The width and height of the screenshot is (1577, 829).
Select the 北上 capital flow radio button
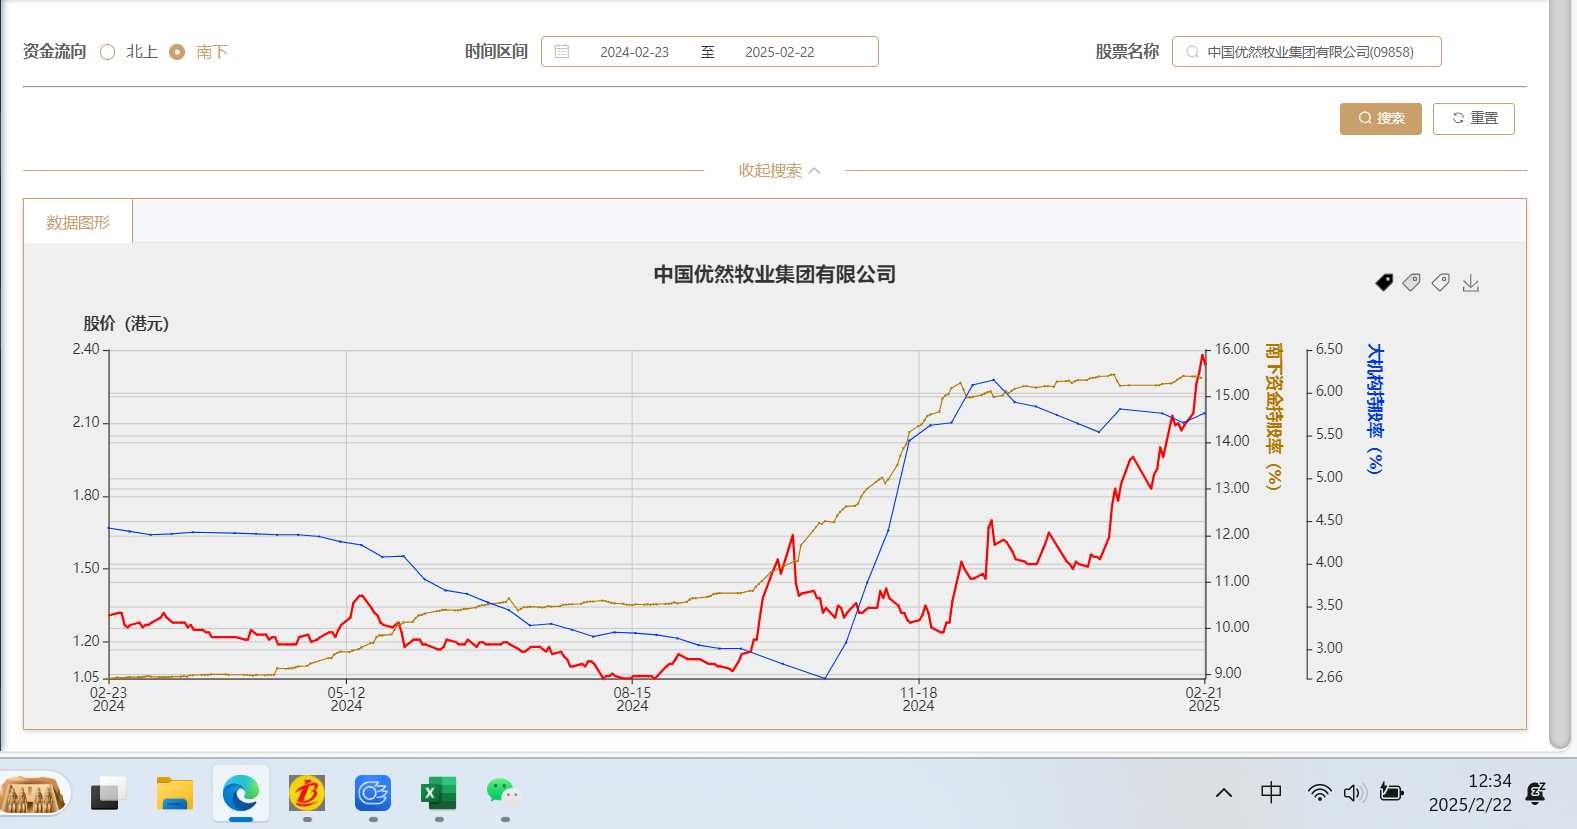pos(108,52)
